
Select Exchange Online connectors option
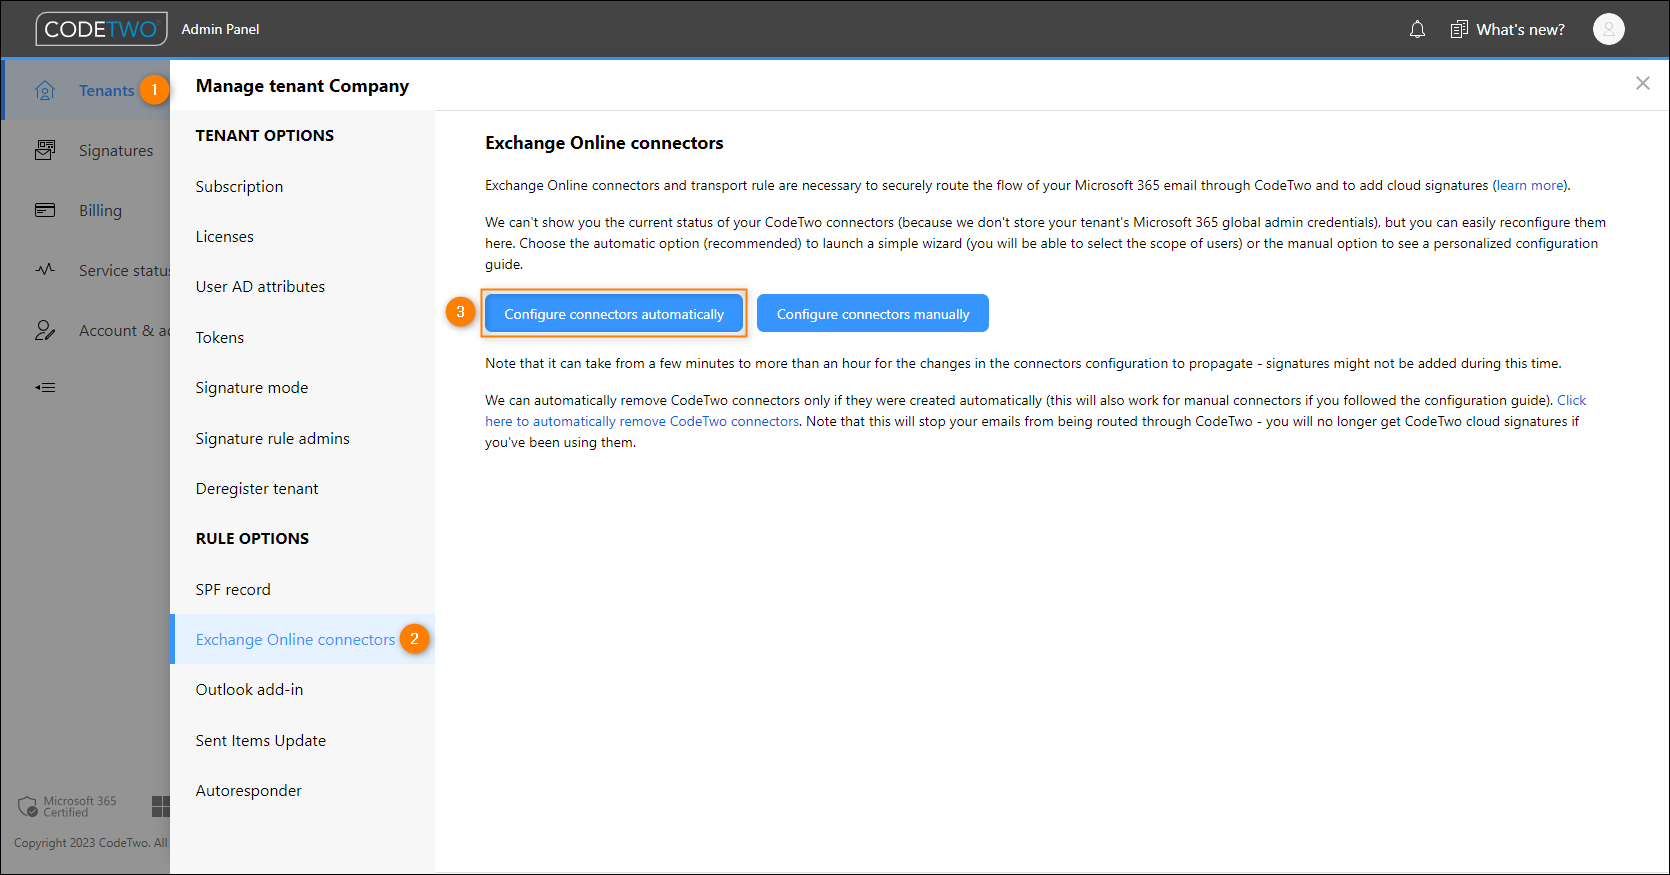[x=302, y=640]
